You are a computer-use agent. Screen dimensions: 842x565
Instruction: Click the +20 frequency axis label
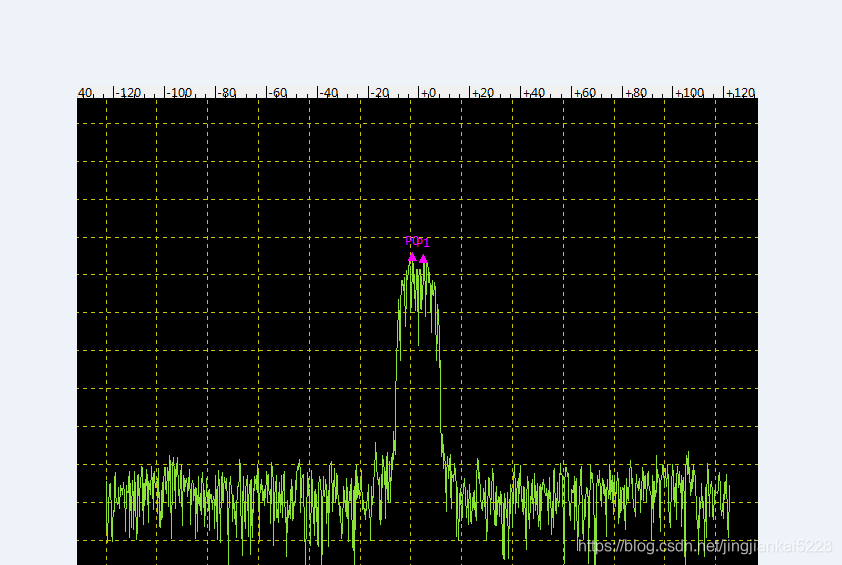tap(483, 93)
